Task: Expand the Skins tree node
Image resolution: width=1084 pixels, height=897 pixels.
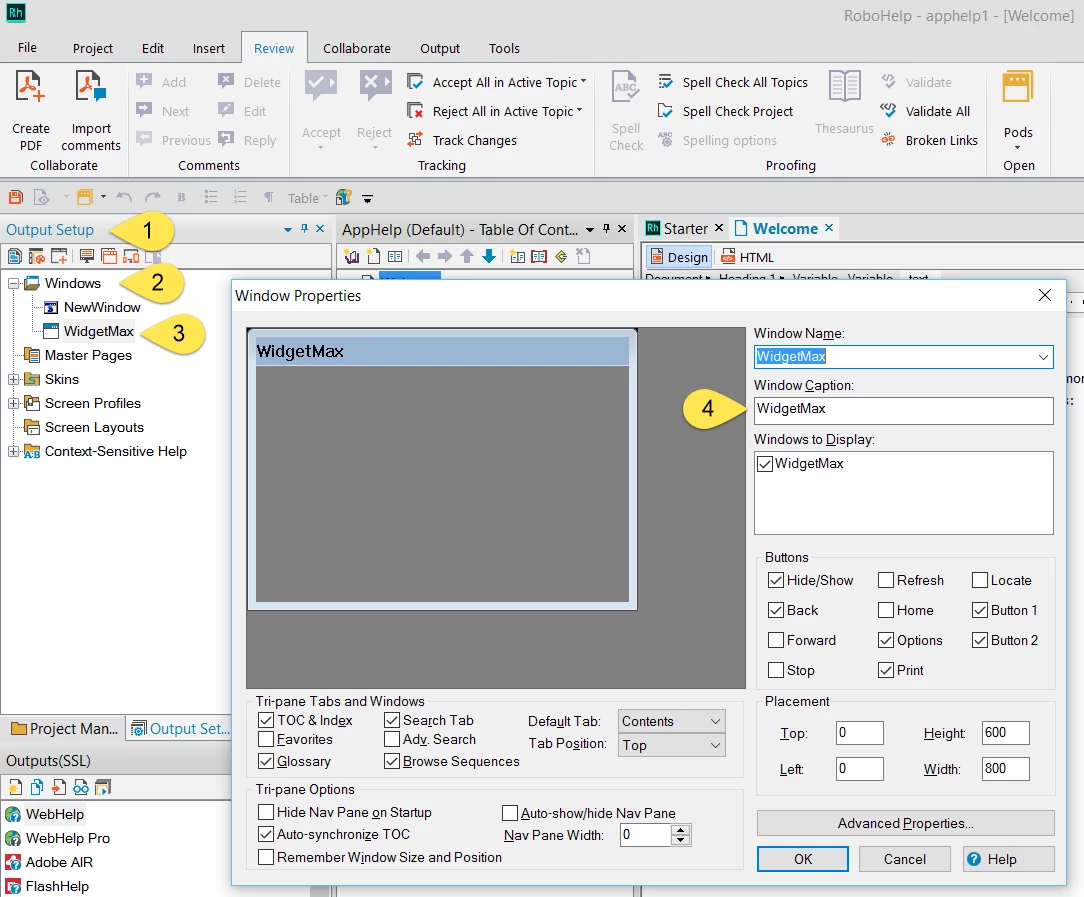Action: pyautogui.click(x=13, y=379)
